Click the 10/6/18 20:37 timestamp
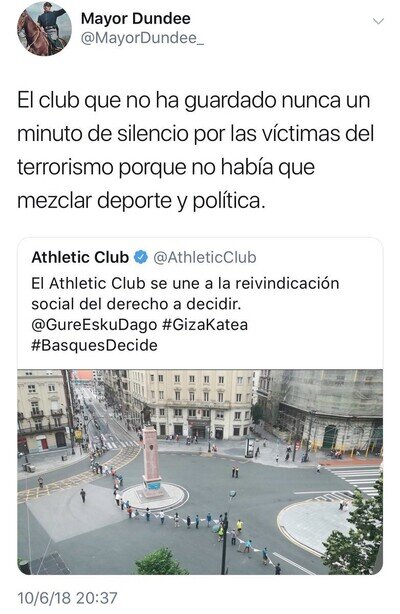 67,598
